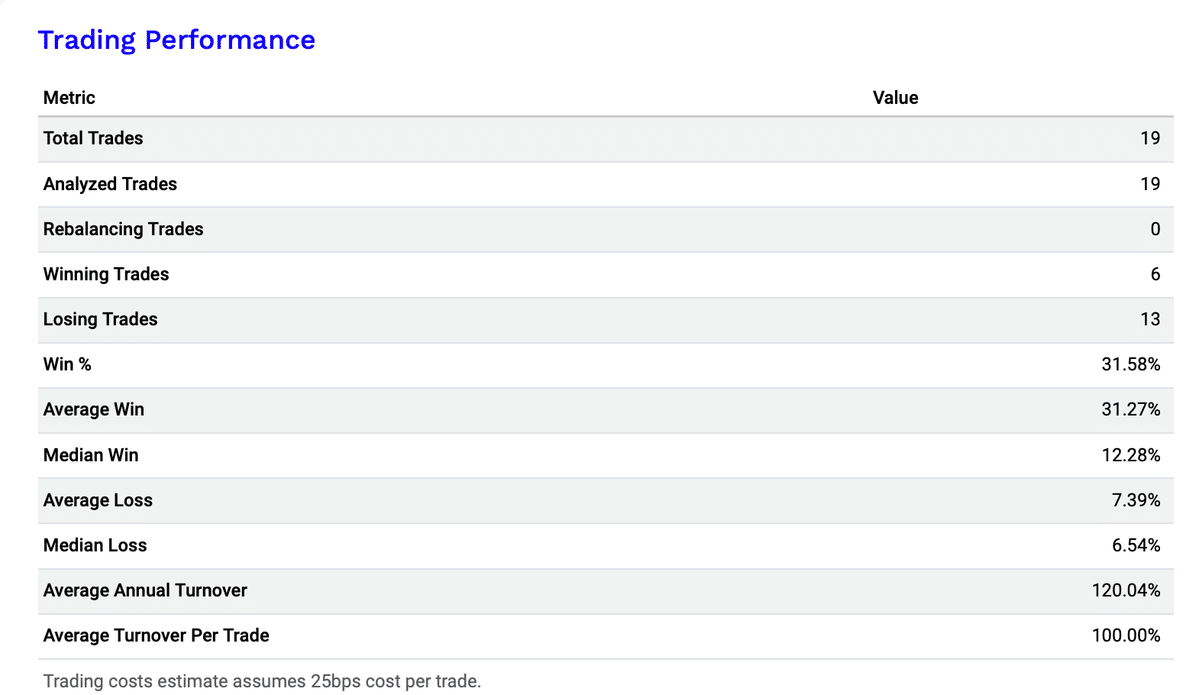Select the Average Annual Turnover label
This screenshot has height=695, width=1200.
point(145,591)
